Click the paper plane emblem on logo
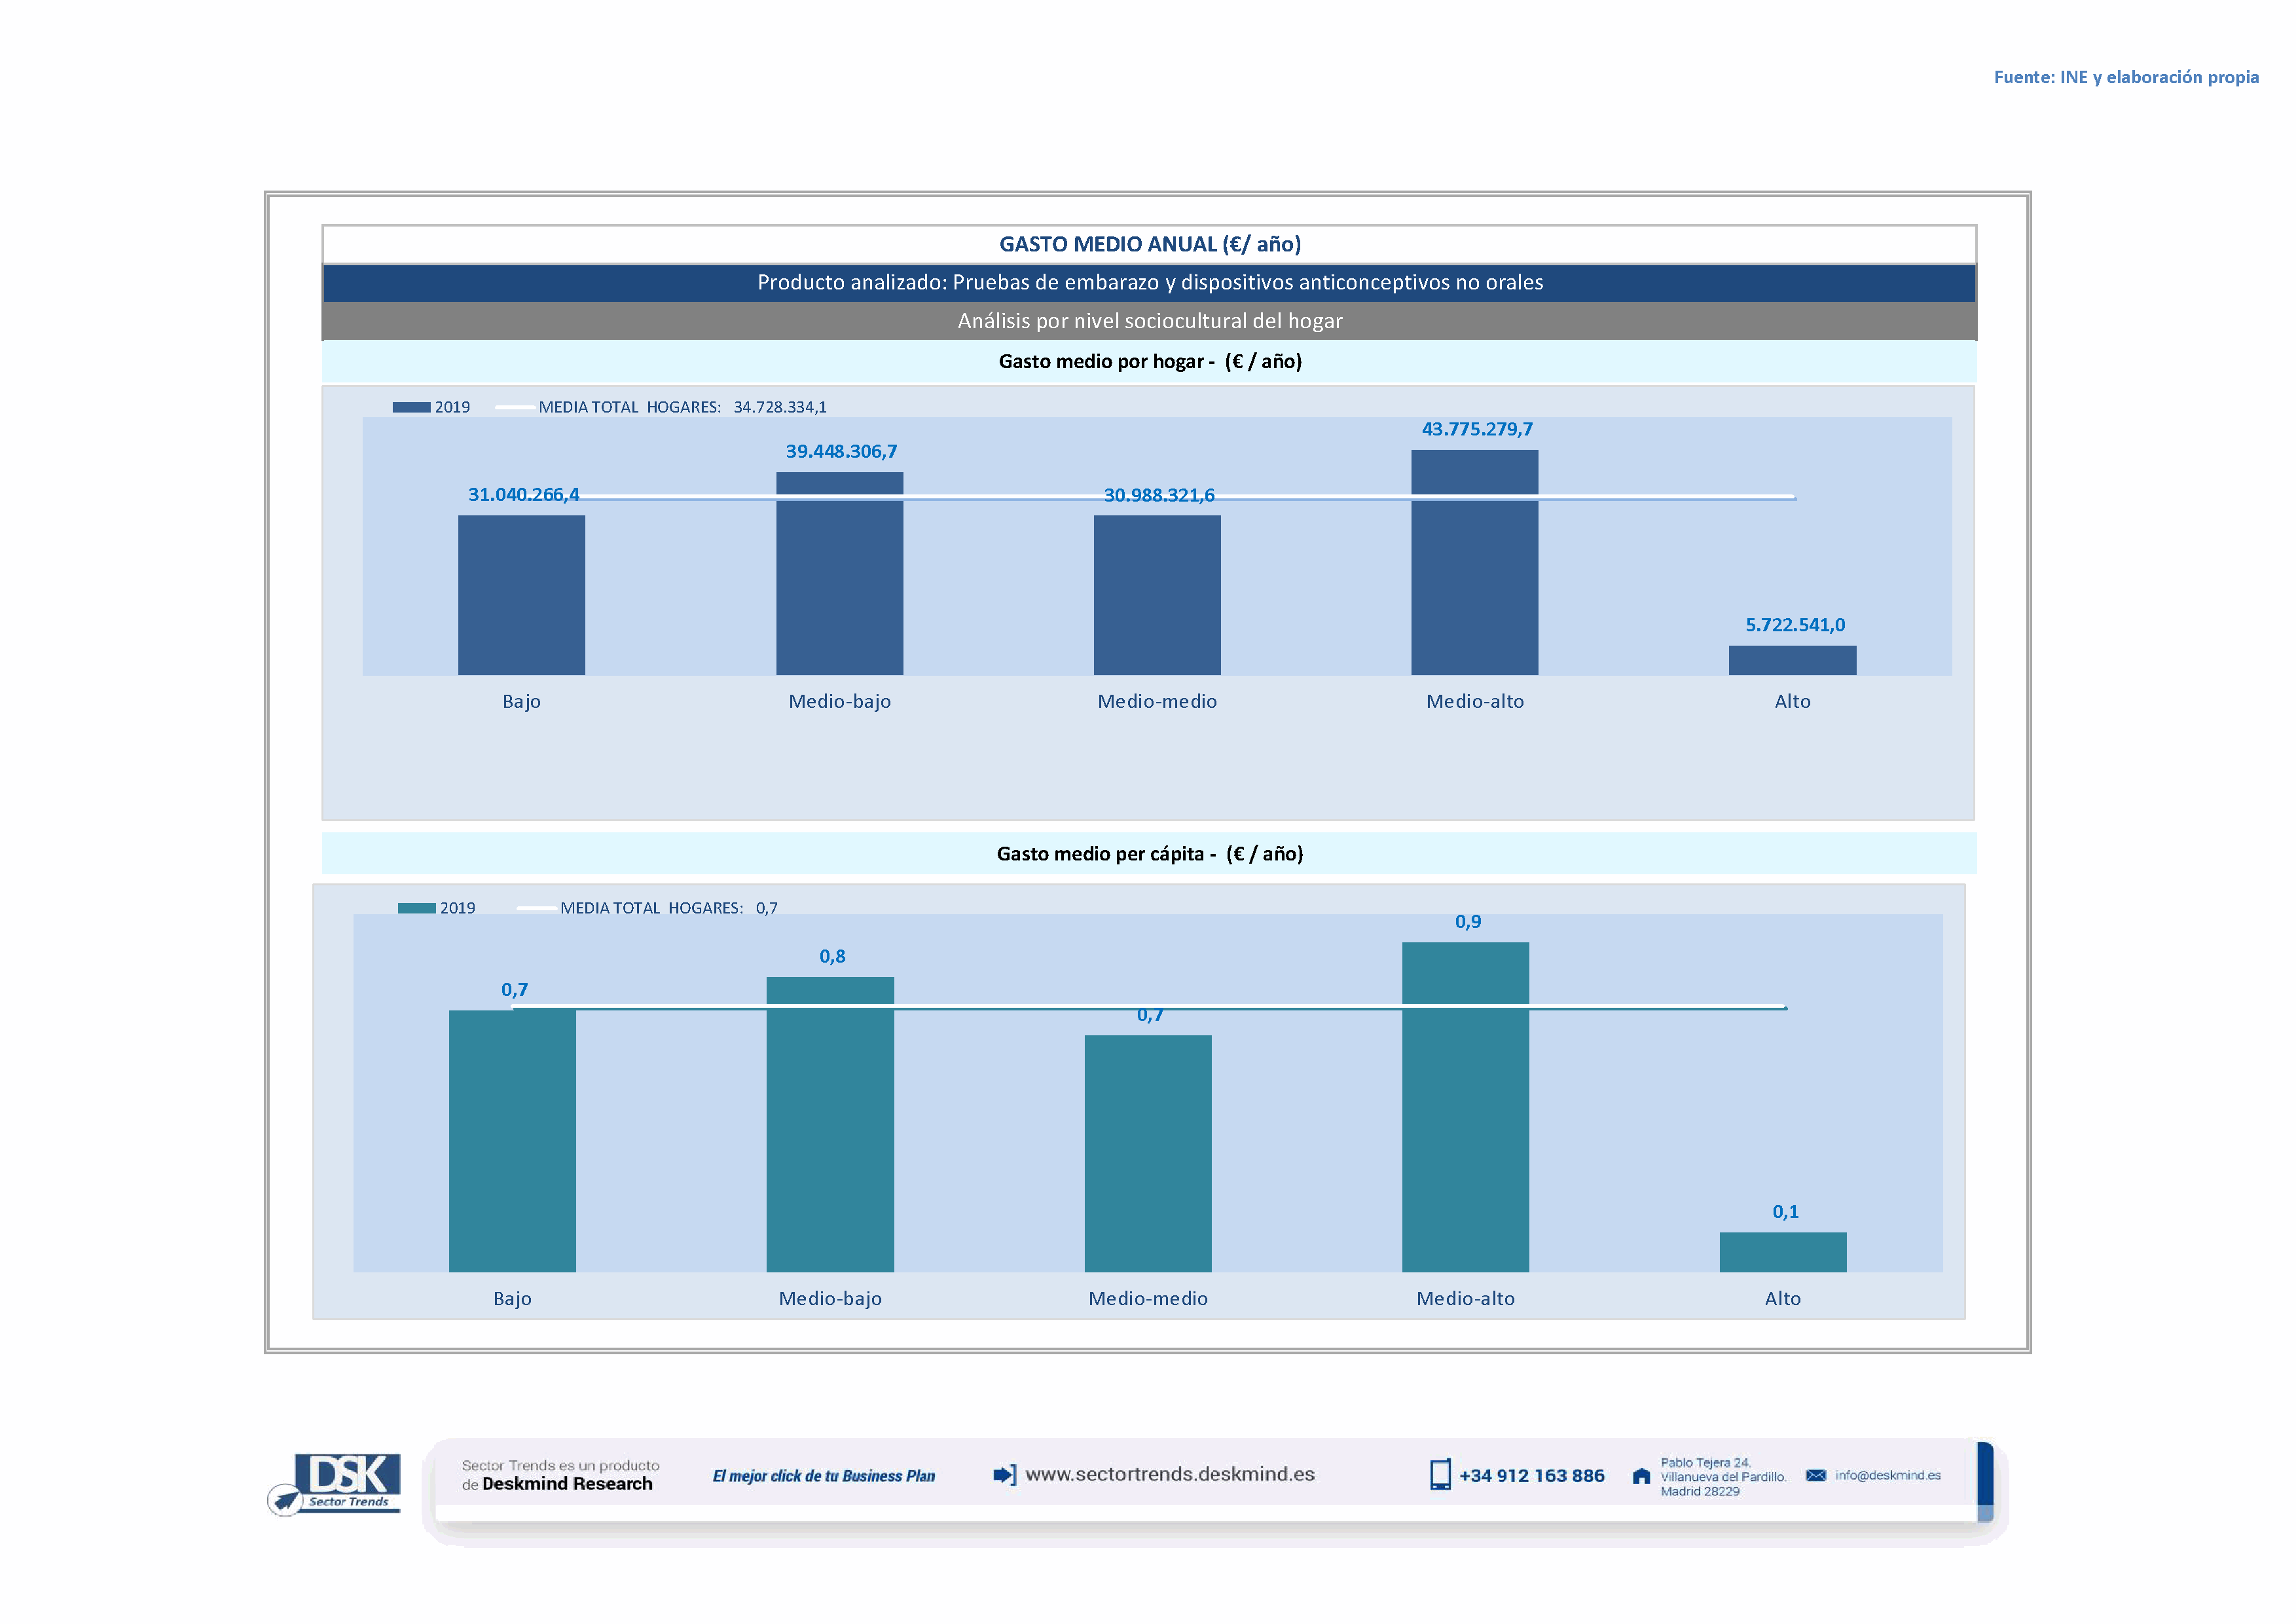This screenshot has width=2296, height=1624. [285, 1500]
